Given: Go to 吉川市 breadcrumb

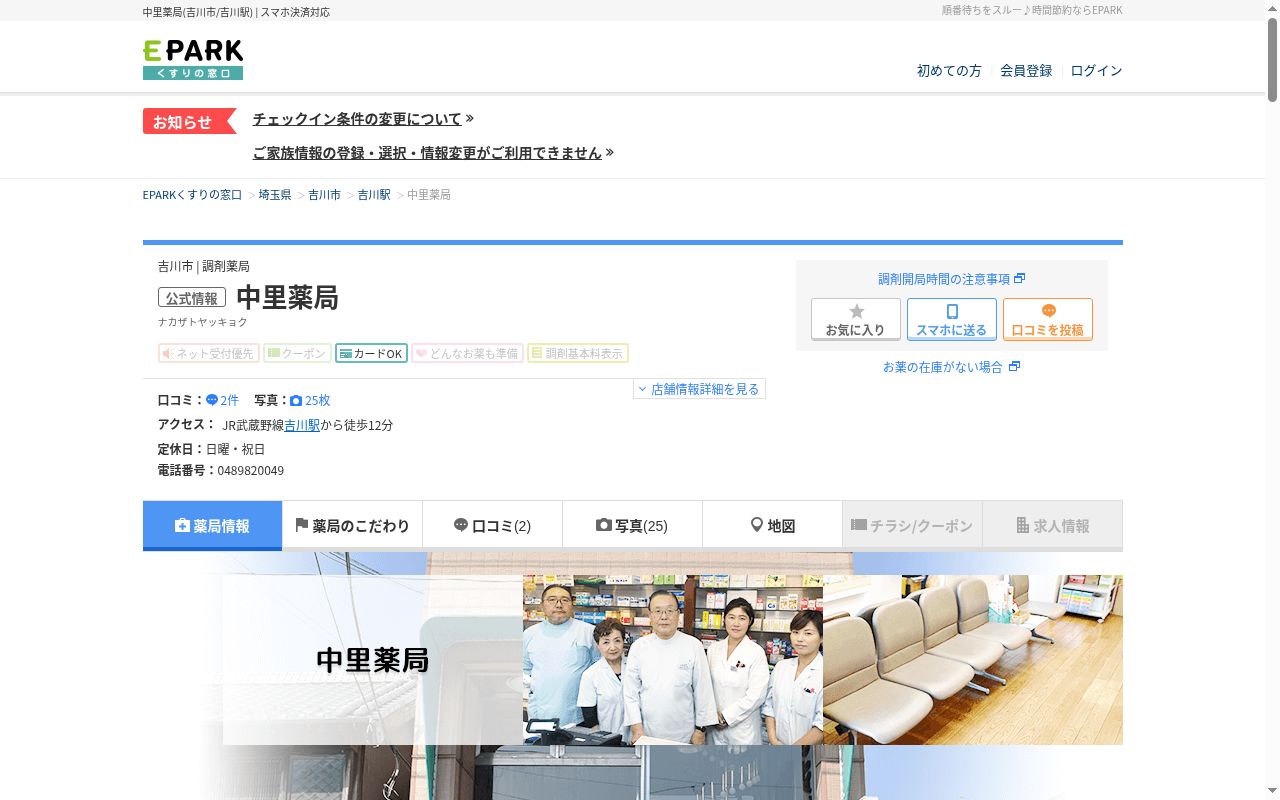Looking at the screenshot, I should tap(324, 195).
